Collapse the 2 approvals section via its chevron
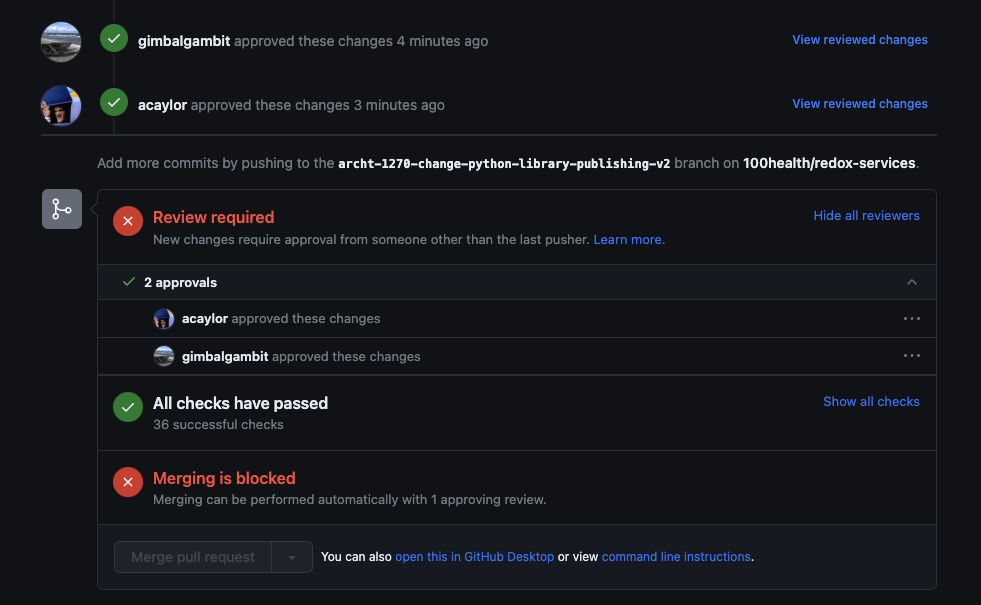 click(912, 282)
